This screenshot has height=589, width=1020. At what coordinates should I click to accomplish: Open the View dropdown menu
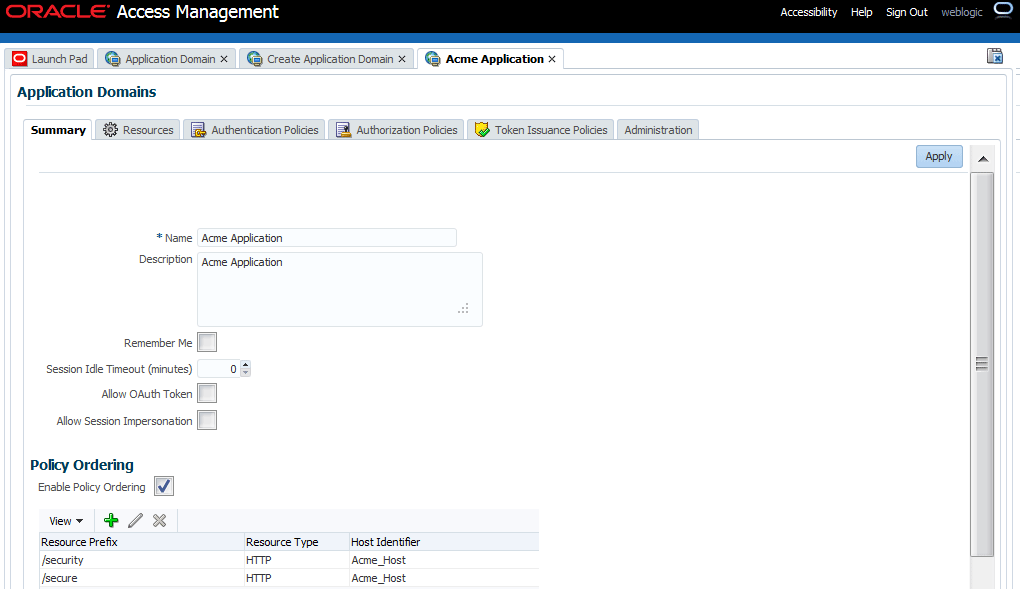[x=66, y=521]
